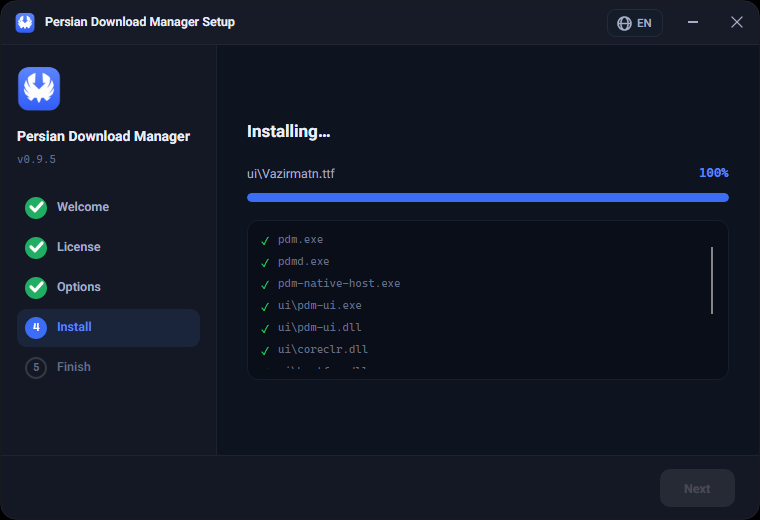Click the blue installation progress bar
This screenshot has width=760, height=520.
pyautogui.click(x=488, y=197)
